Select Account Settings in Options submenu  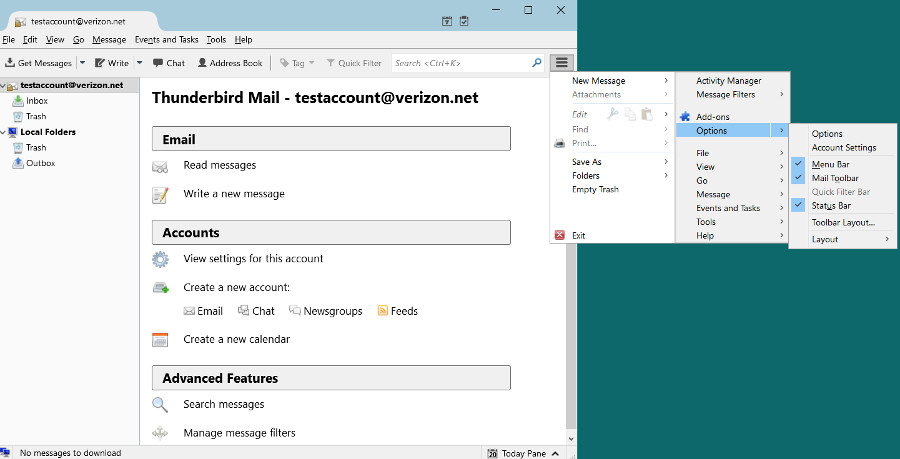tap(842, 147)
